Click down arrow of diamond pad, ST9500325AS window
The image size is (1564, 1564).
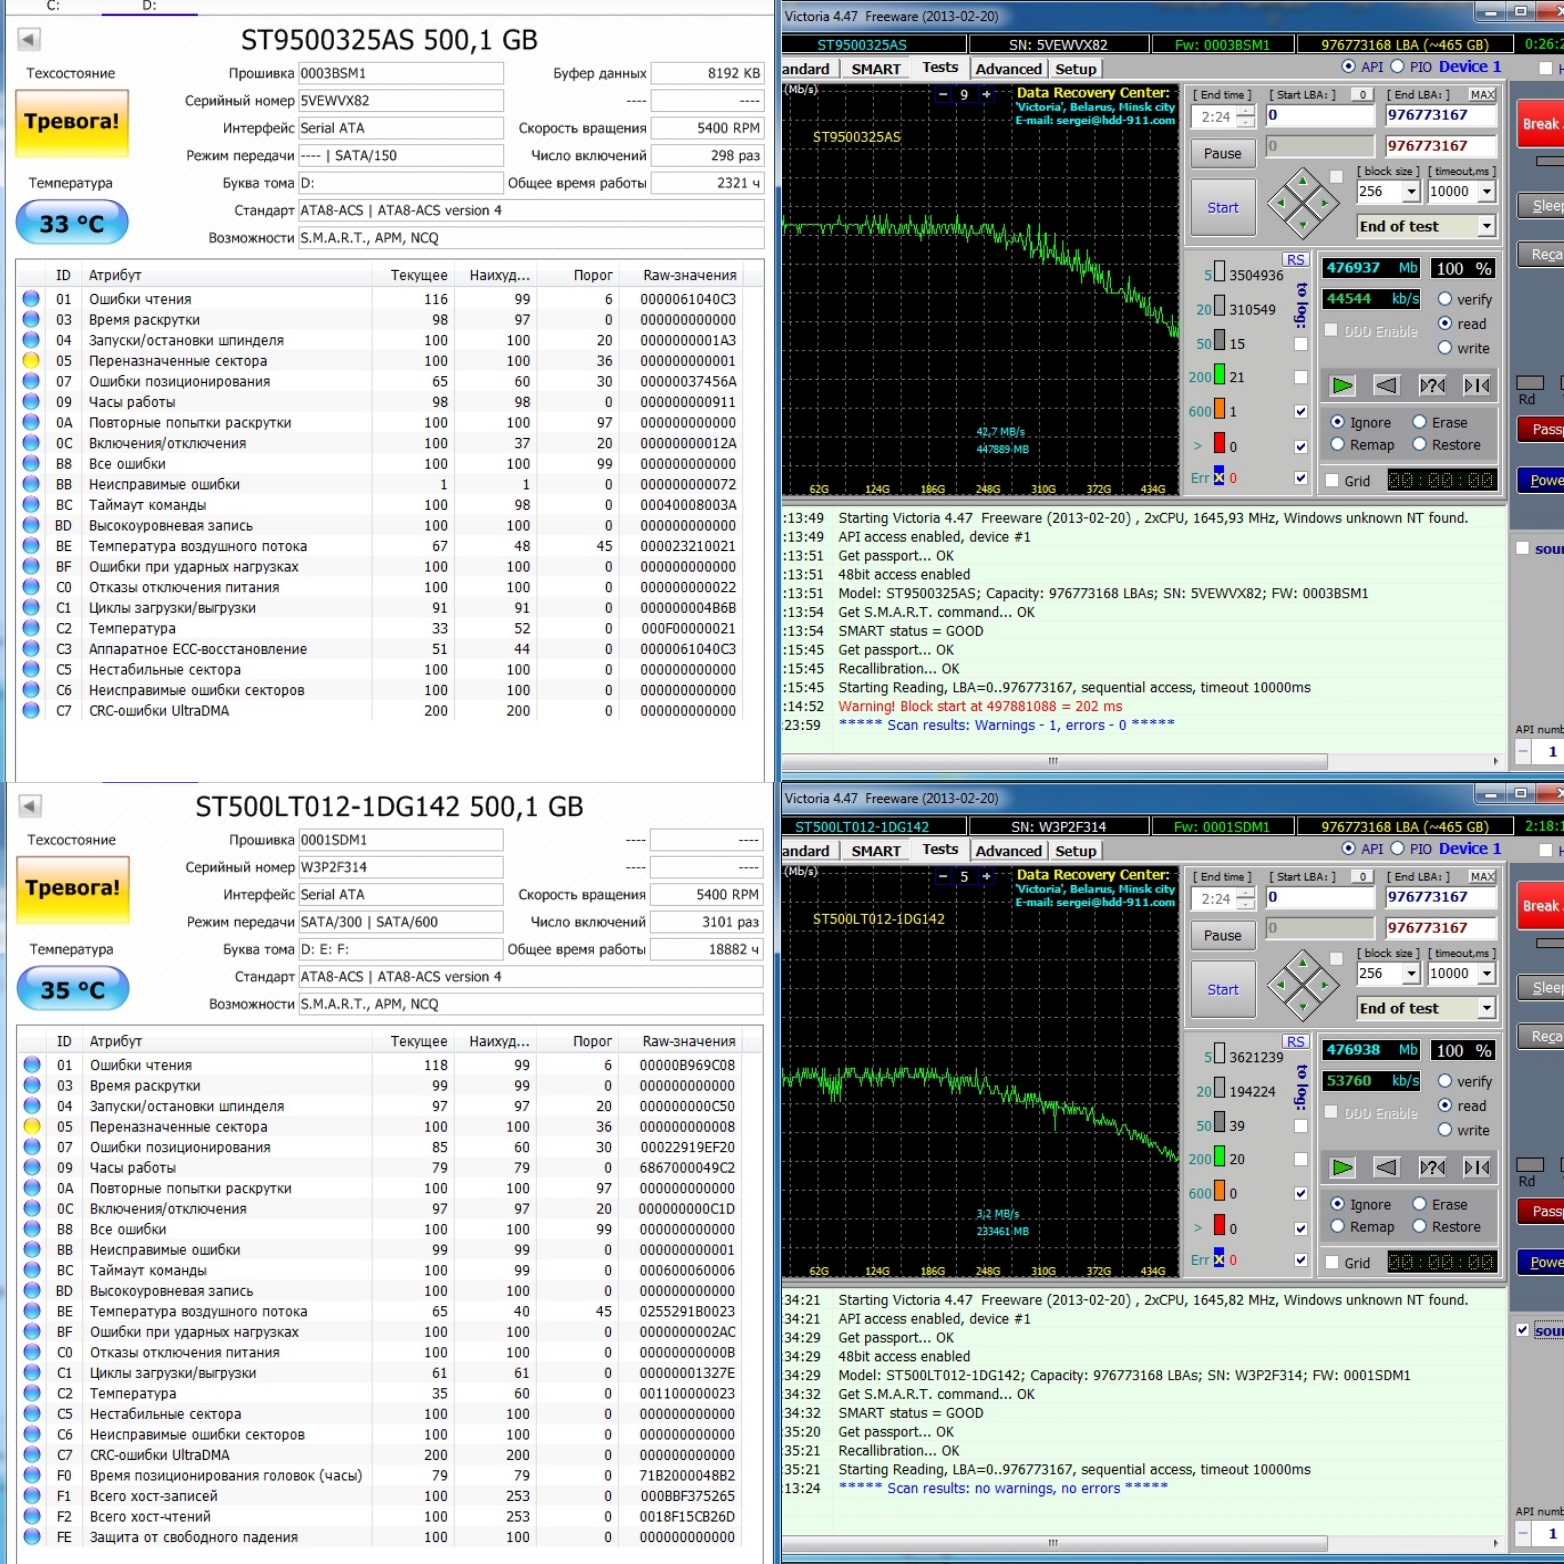pyautogui.click(x=1302, y=225)
